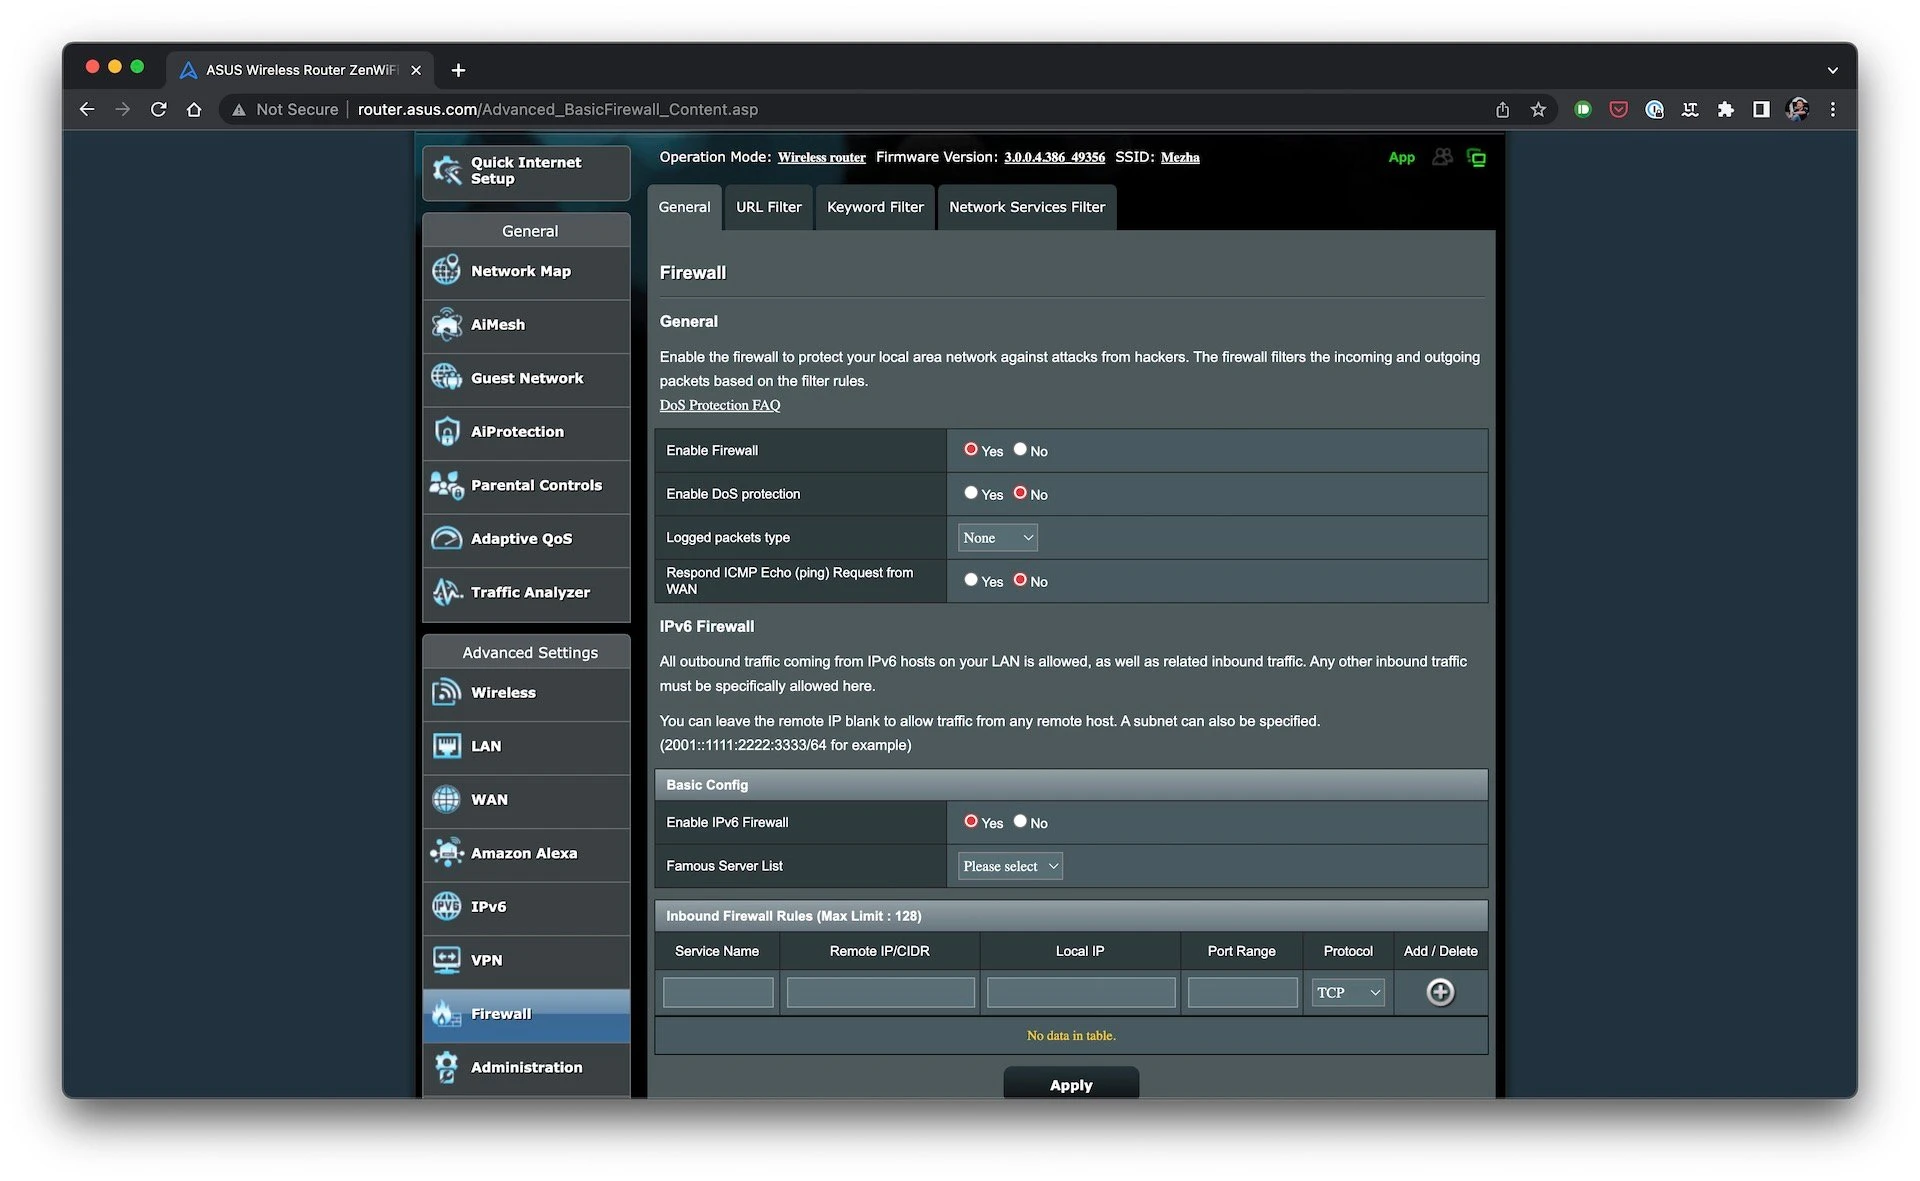Open VPN settings icon
1920x1181 pixels.
446,960
